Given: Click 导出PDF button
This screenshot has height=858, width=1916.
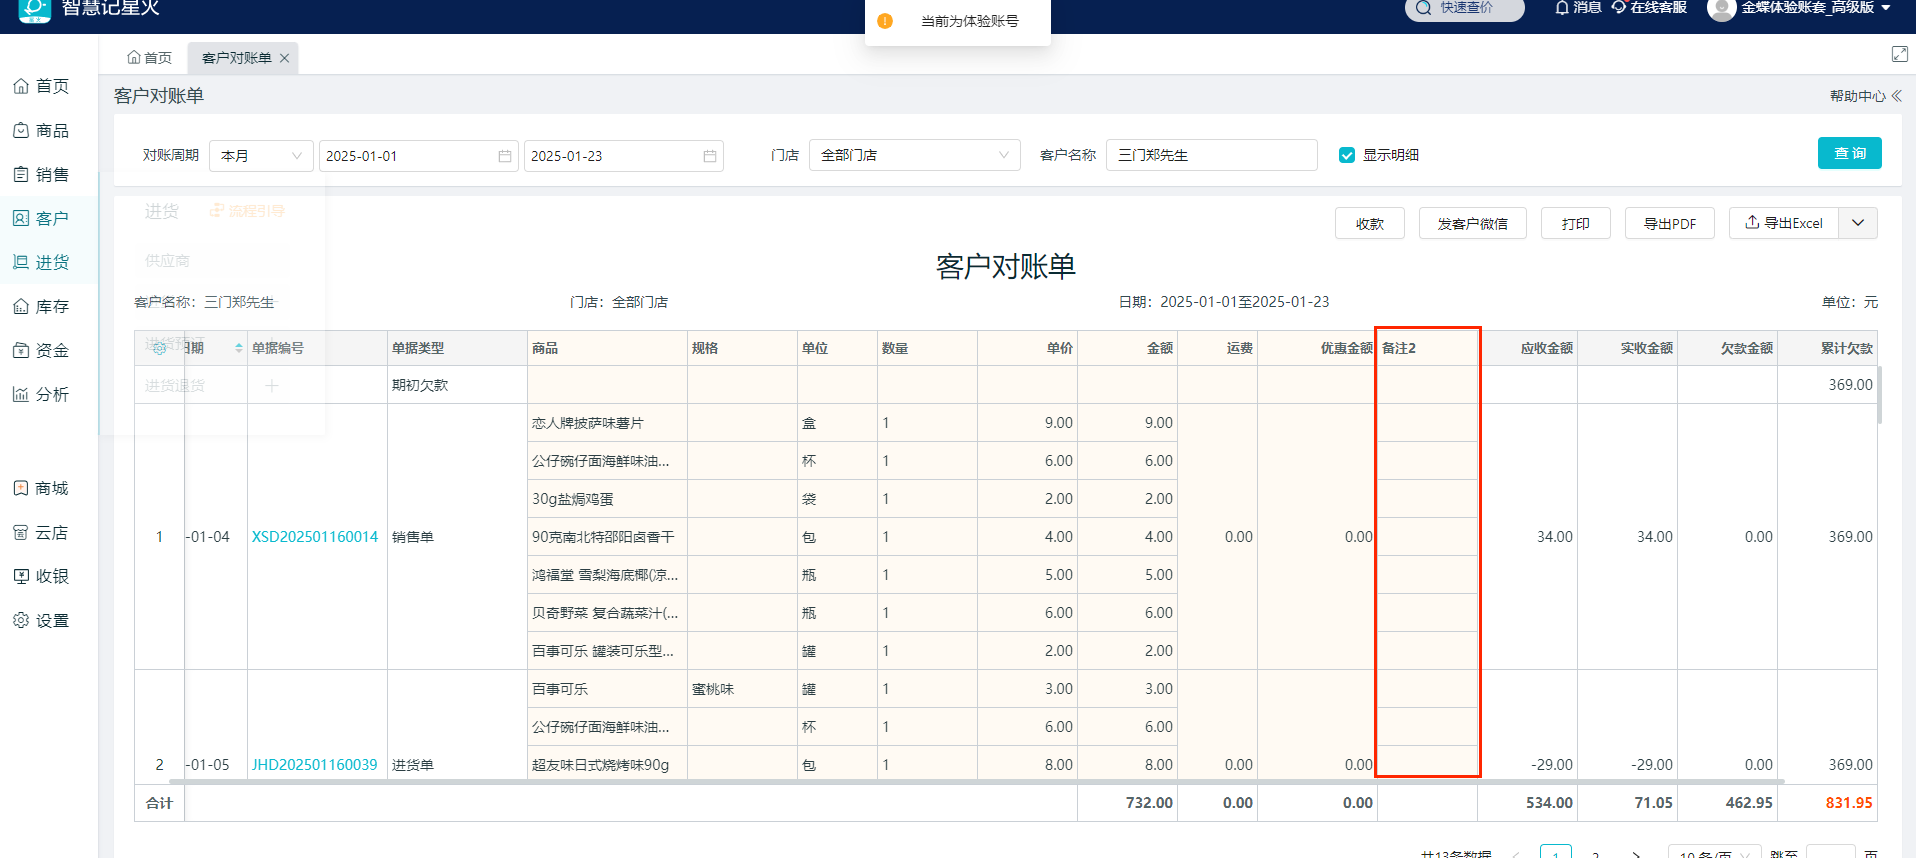Looking at the screenshot, I should 1670,223.
